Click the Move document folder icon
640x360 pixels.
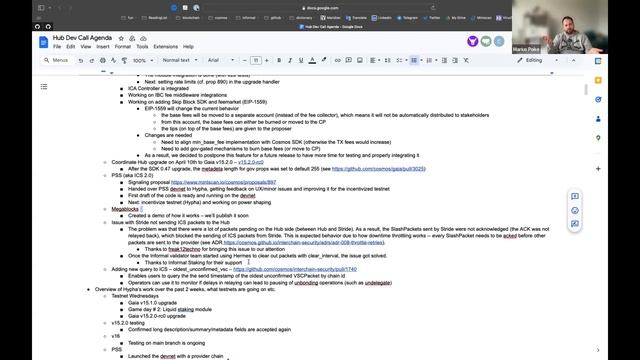tap(132, 38)
